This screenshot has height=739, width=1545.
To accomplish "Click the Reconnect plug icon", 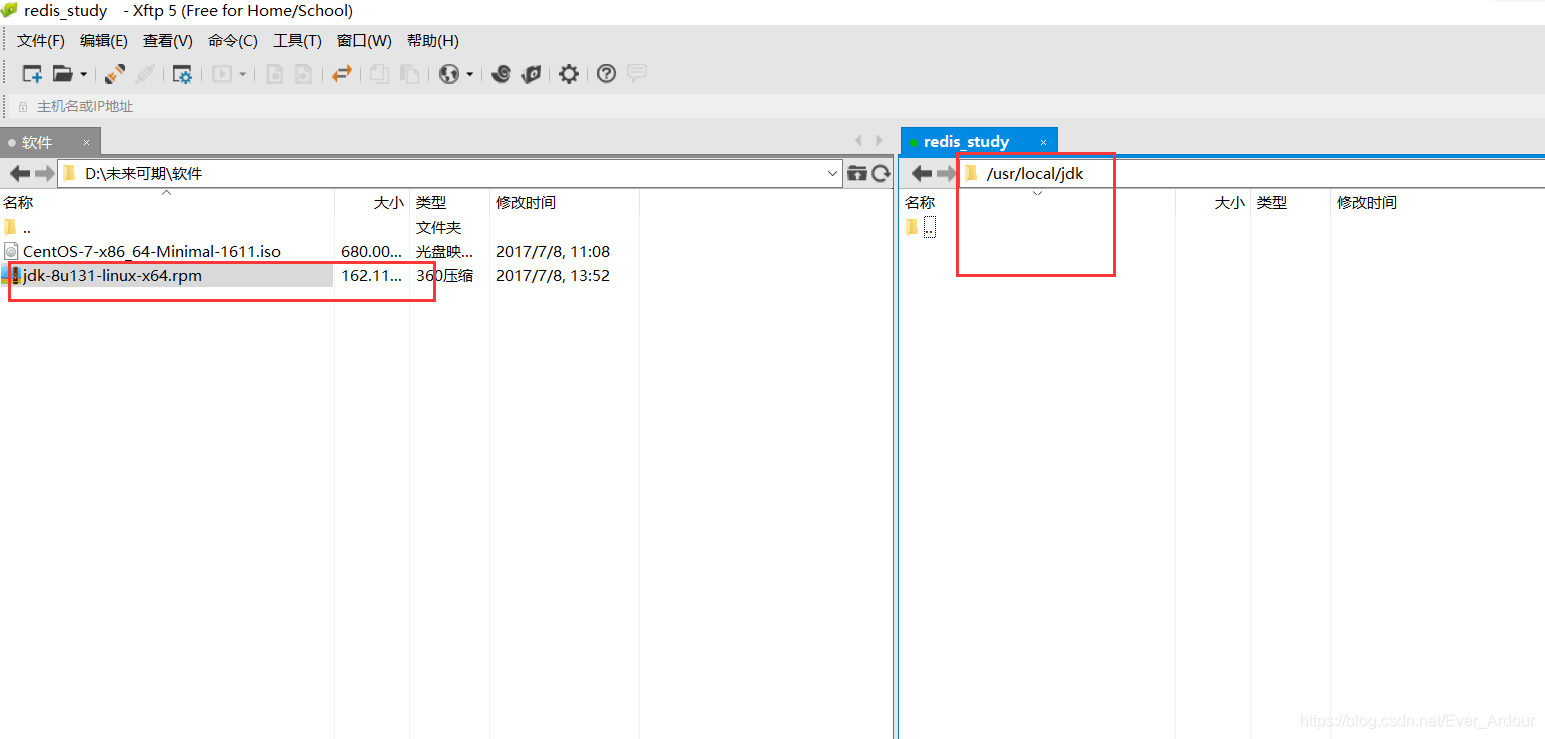I will click(115, 74).
